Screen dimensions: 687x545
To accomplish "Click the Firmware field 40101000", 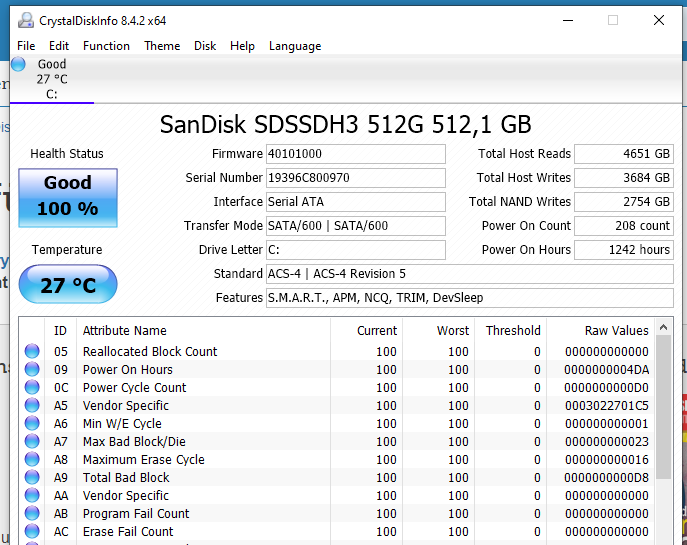I will [x=356, y=154].
